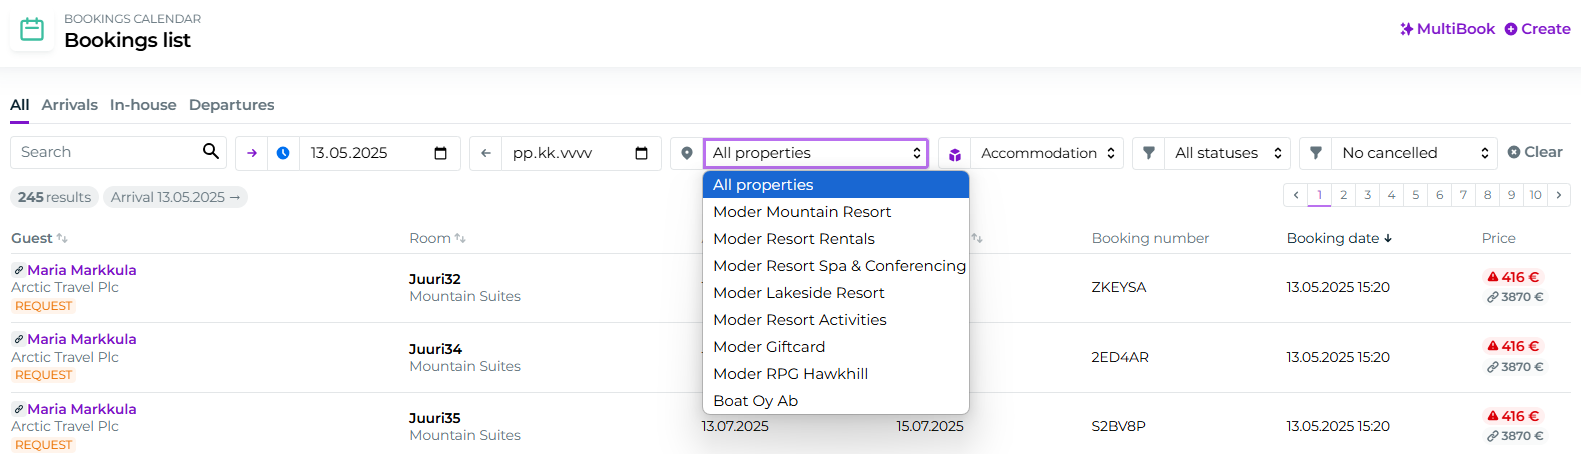Click the left-arrow departure date icon
1581x454 pixels.
click(486, 153)
